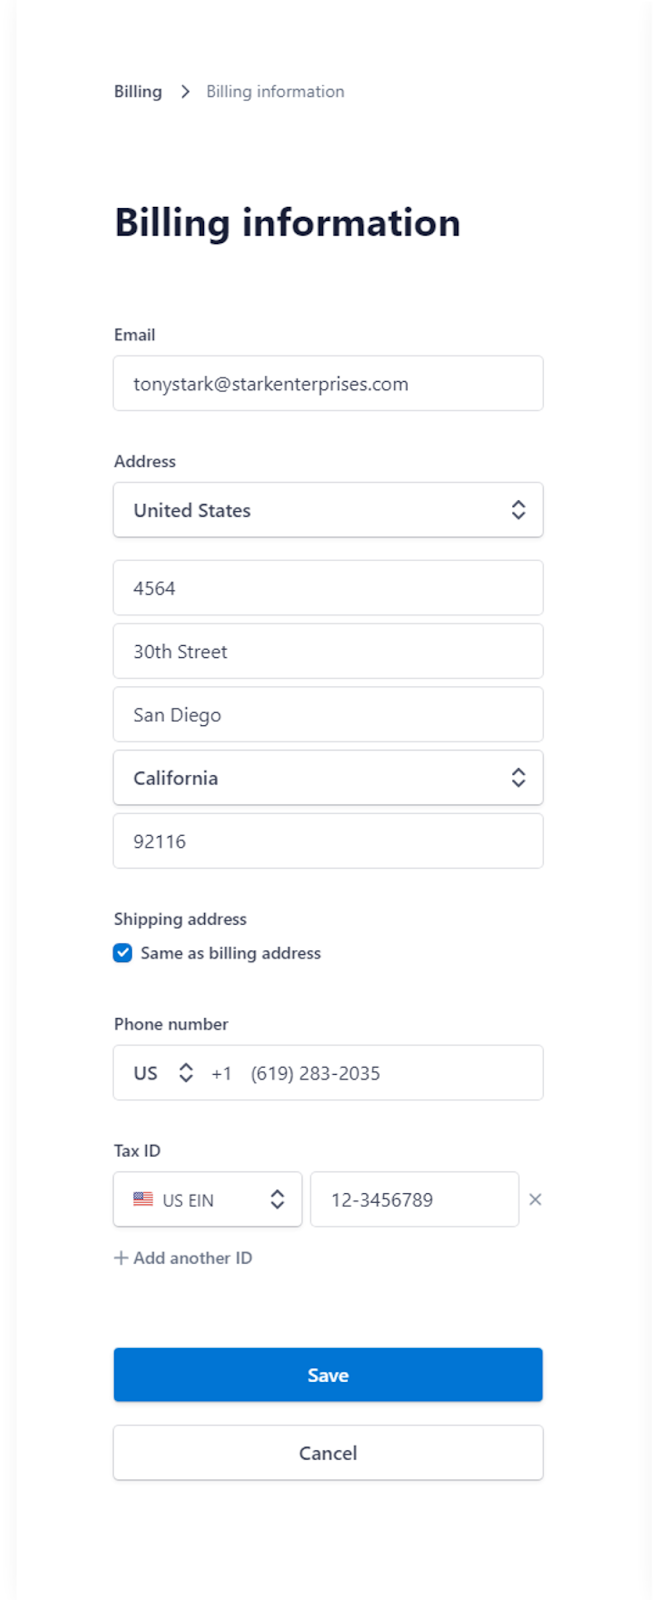Click the Add another ID link
Viewport: 666px width, 1600px height.
click(192, 1258)
